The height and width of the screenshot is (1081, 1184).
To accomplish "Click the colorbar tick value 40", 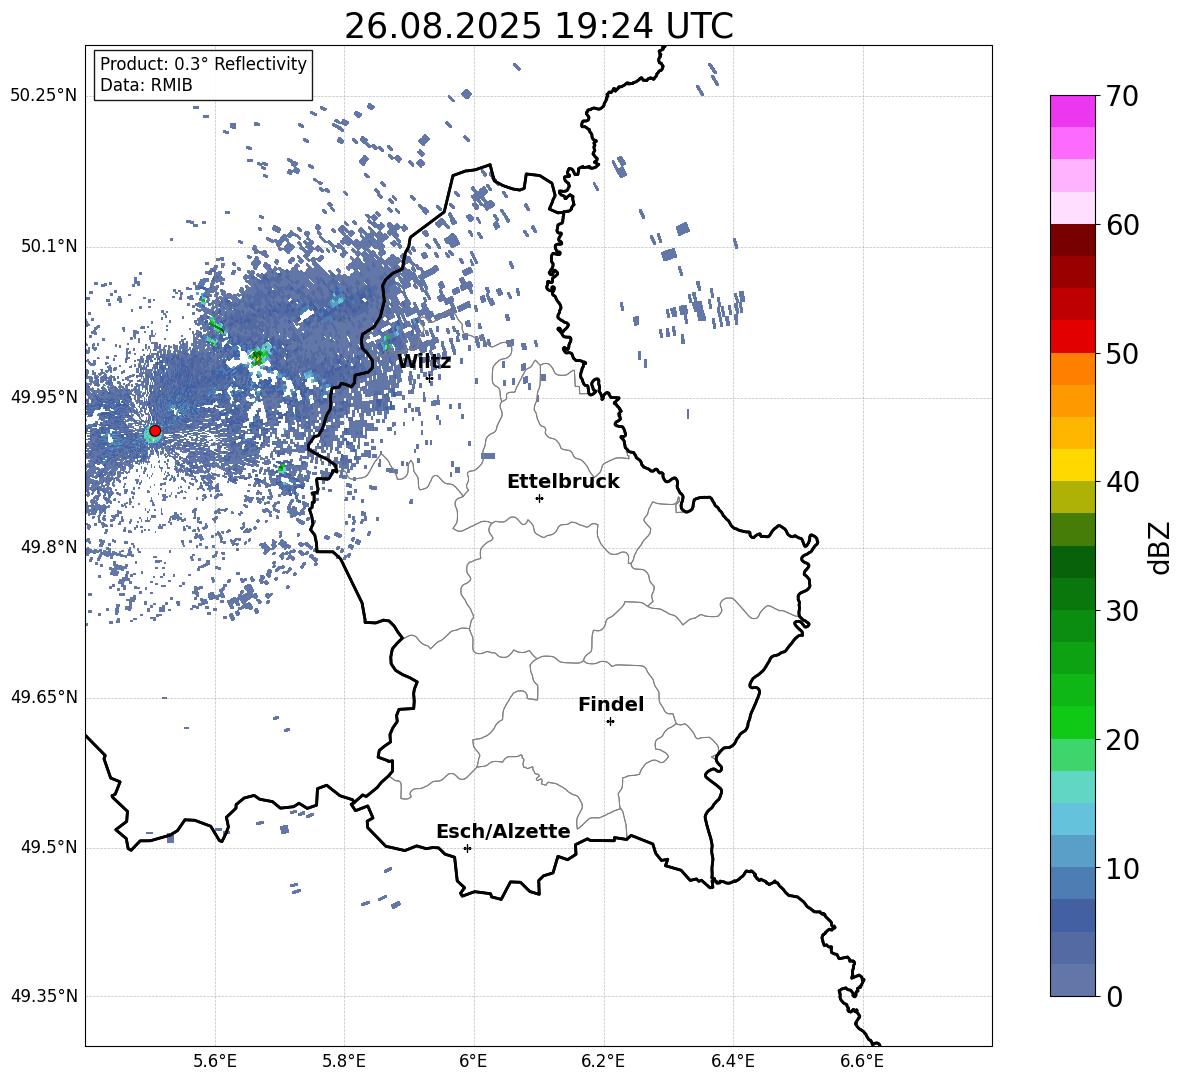I will tap(1122, 482).
